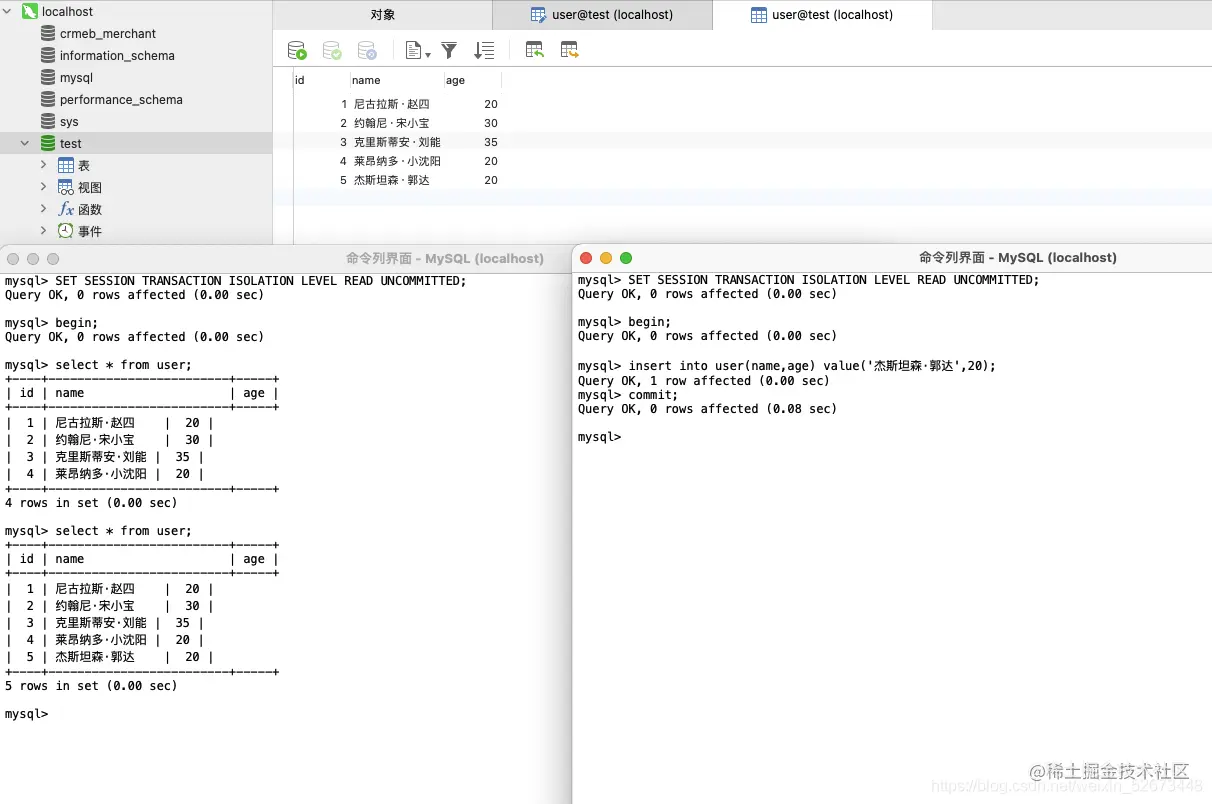This screenshot has height=804, width=1212.
Task: Click the 'commit;' line in right console
Action: 628,395
